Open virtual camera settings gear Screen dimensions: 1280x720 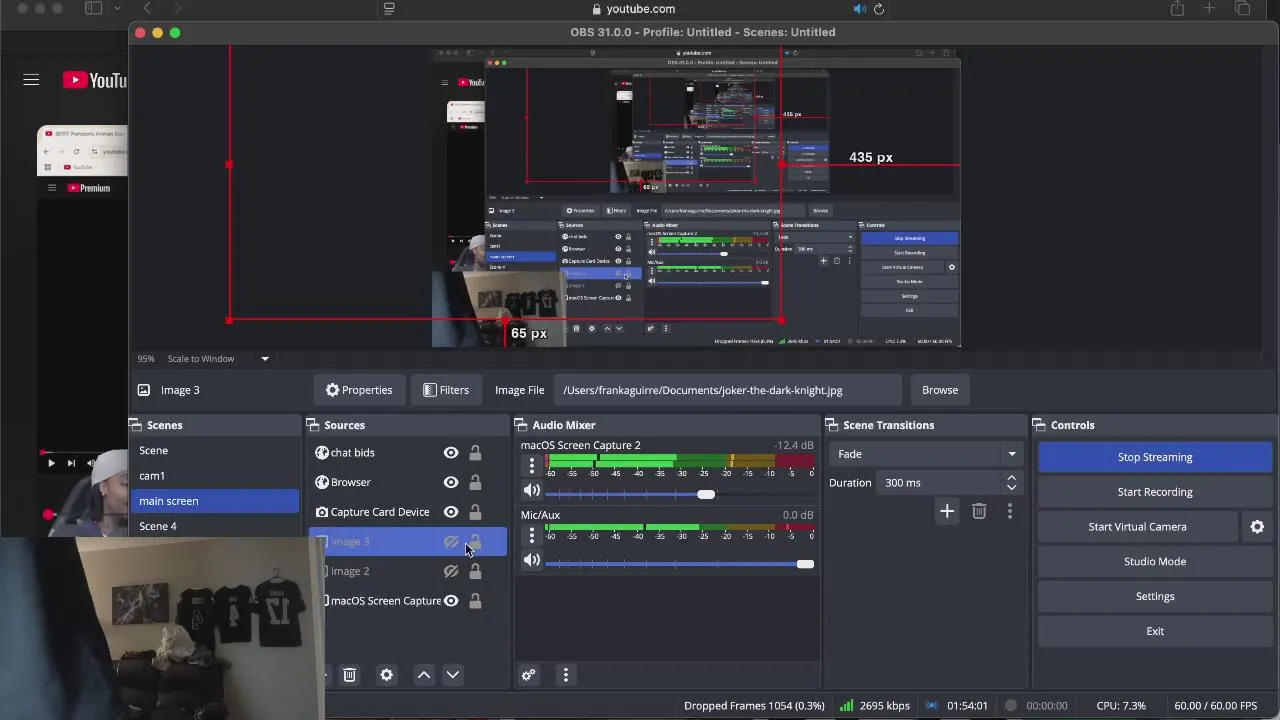click(1257, 527)
